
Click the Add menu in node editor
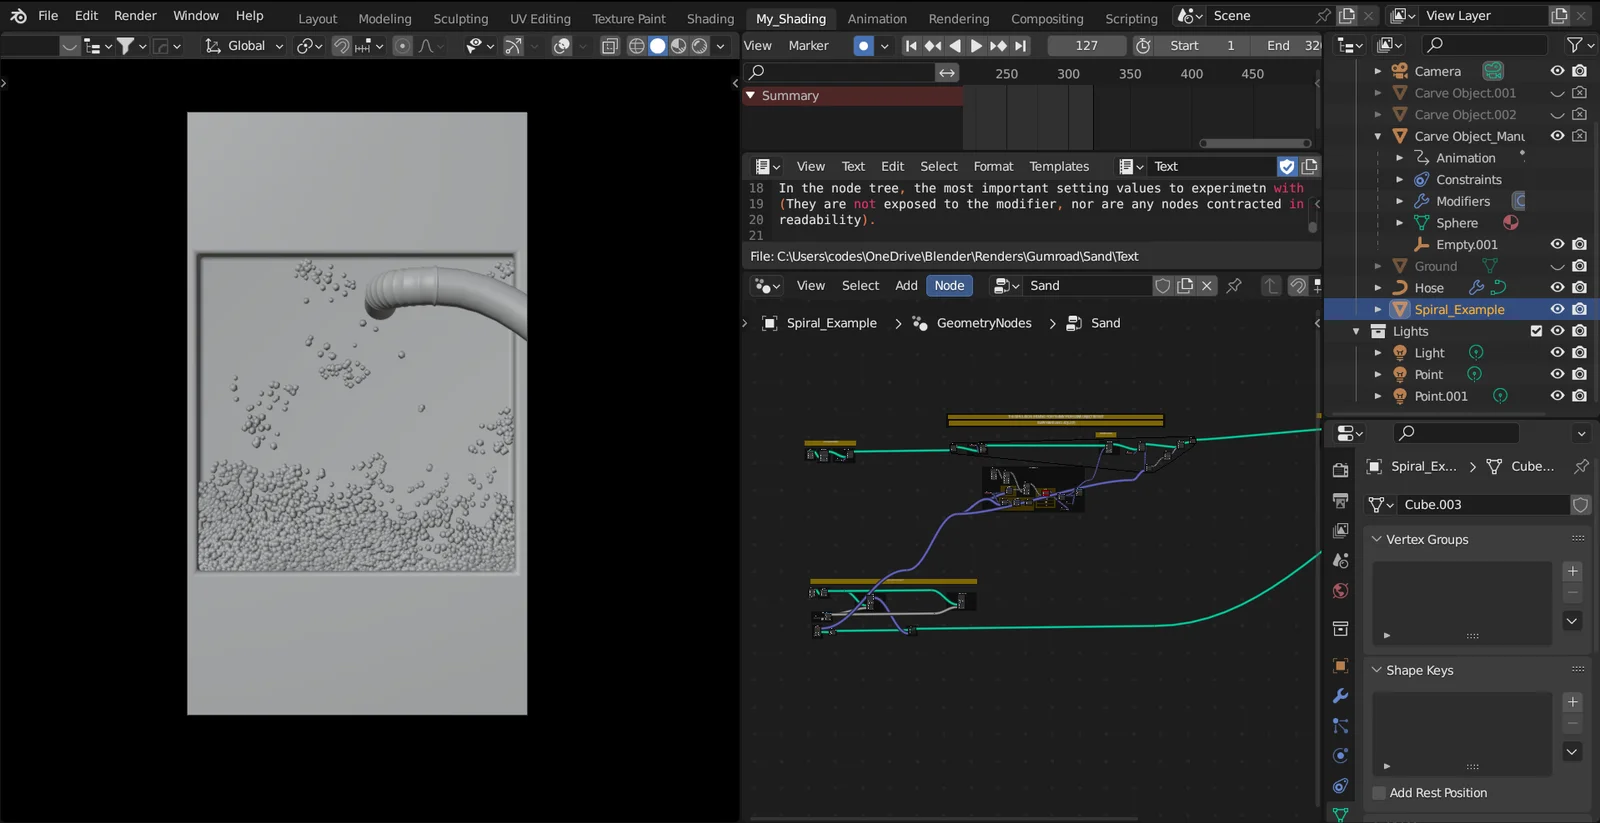click(x=906, y=286)
